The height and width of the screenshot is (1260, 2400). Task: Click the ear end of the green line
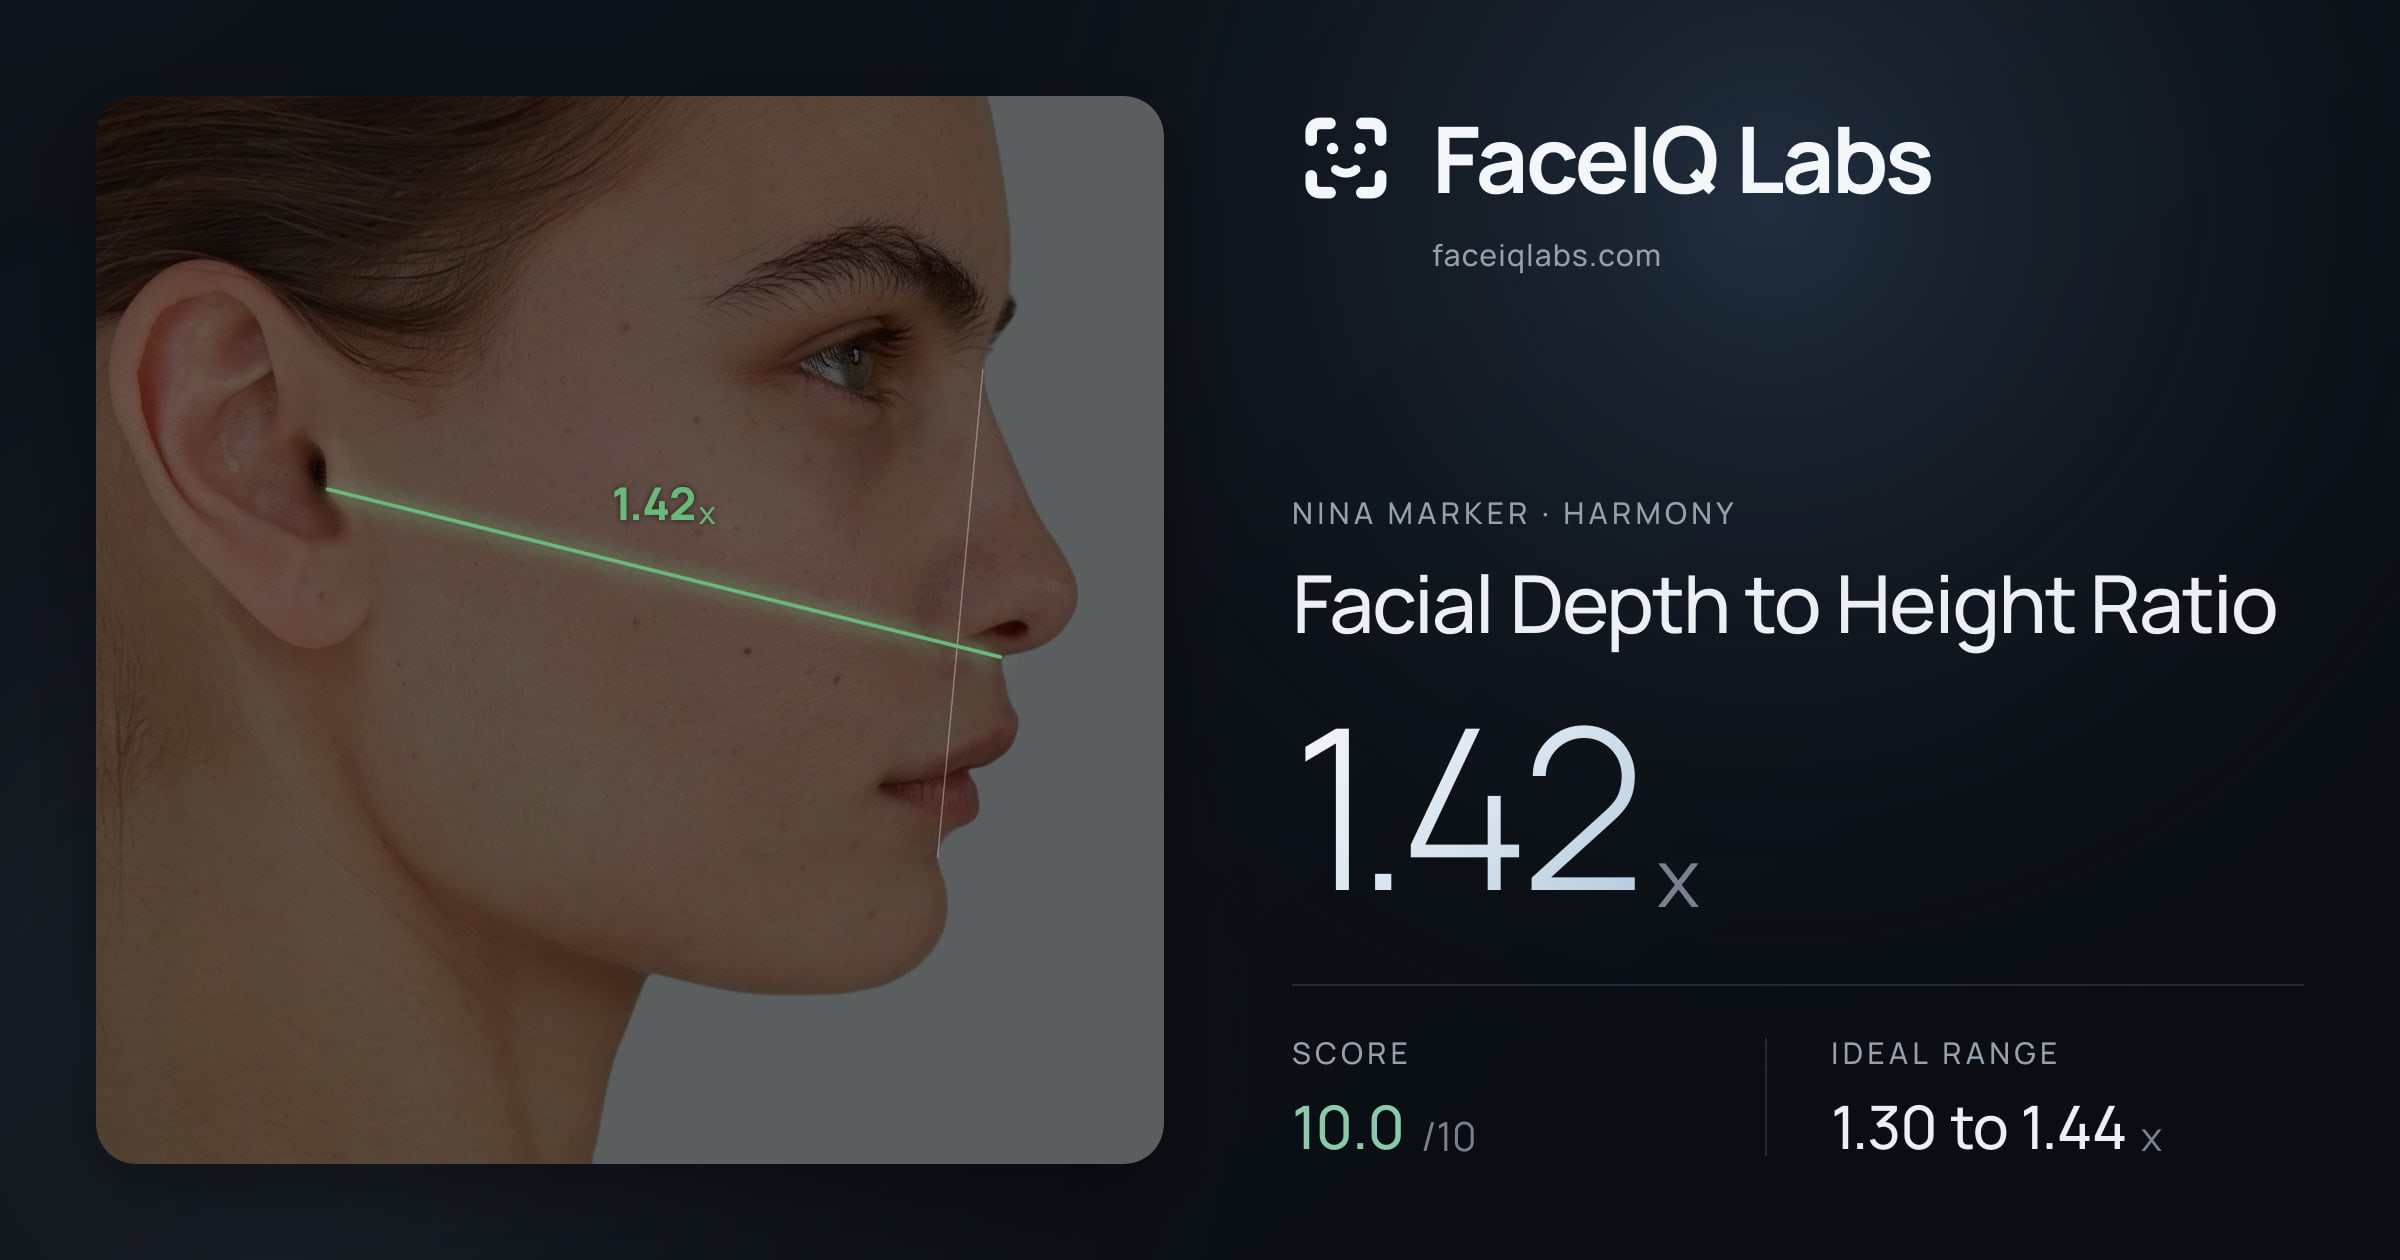tap(328, 489)
